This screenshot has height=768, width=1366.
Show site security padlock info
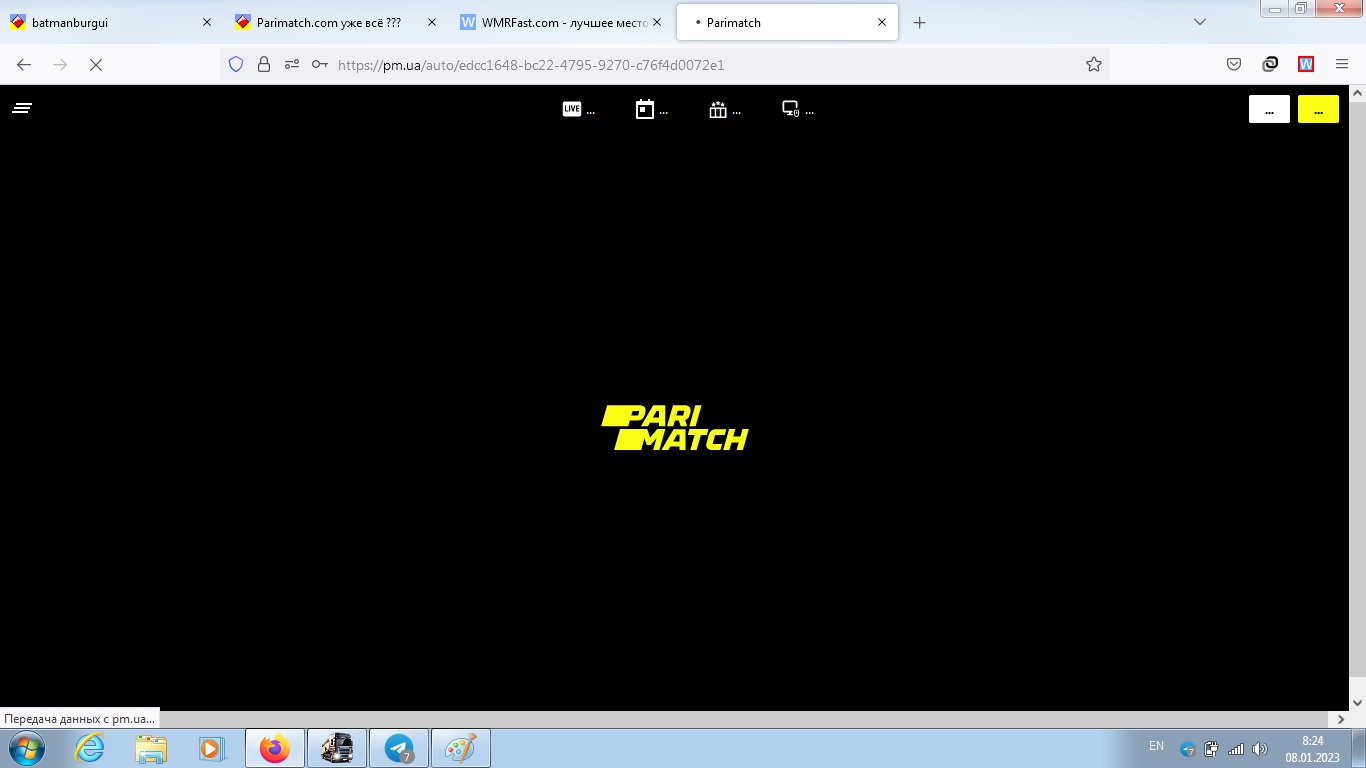coord(264,64)
